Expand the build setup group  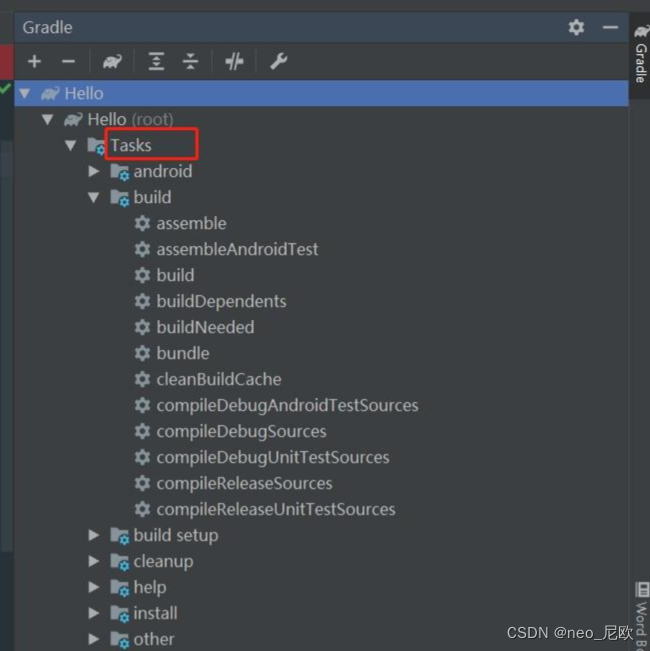[94, 535]
